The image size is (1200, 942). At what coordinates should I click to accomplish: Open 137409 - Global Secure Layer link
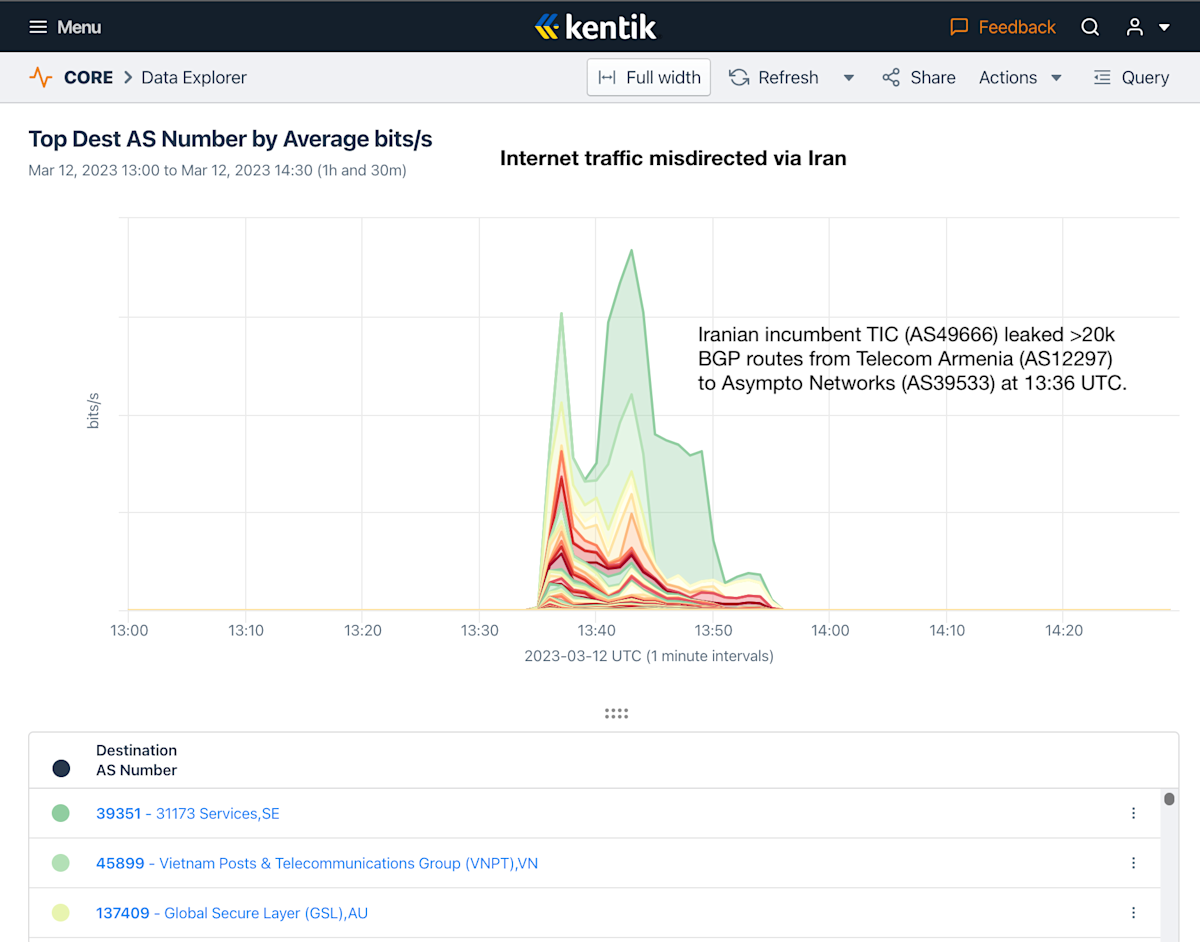pyautogui.click(x=232, y=913)
